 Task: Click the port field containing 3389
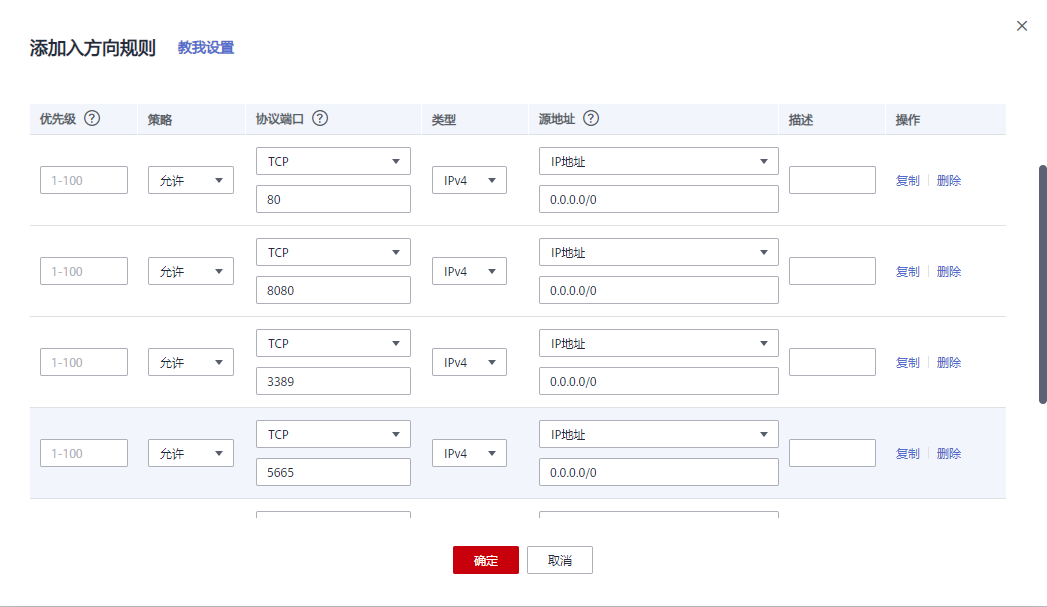point(333,381)
